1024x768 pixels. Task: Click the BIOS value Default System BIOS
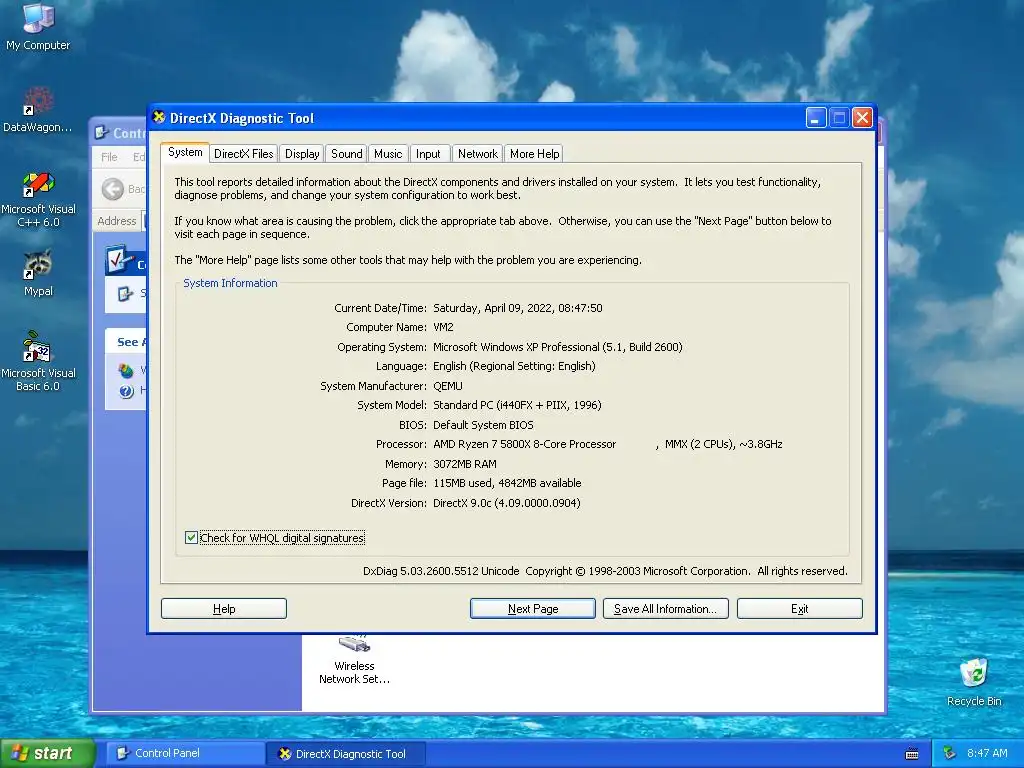pyautogui.click(x=483, y=425)
